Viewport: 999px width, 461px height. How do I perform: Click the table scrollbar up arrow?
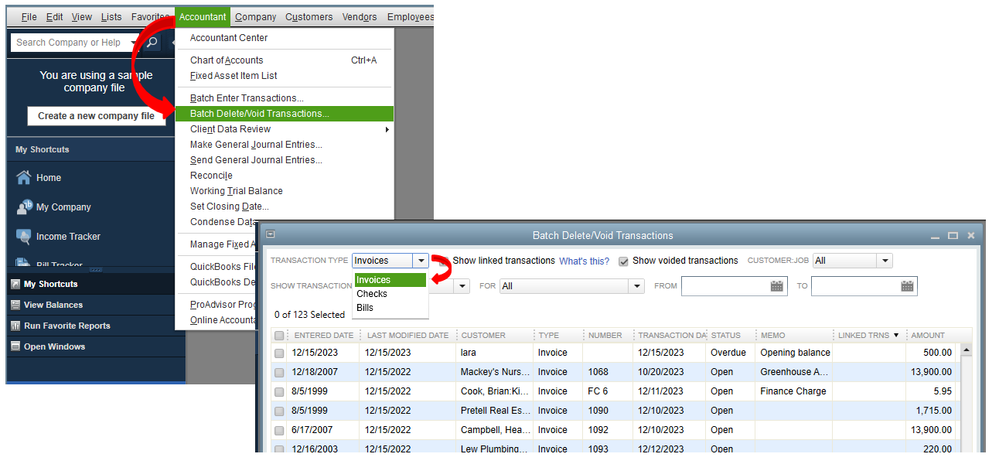[x=966, y=351]
